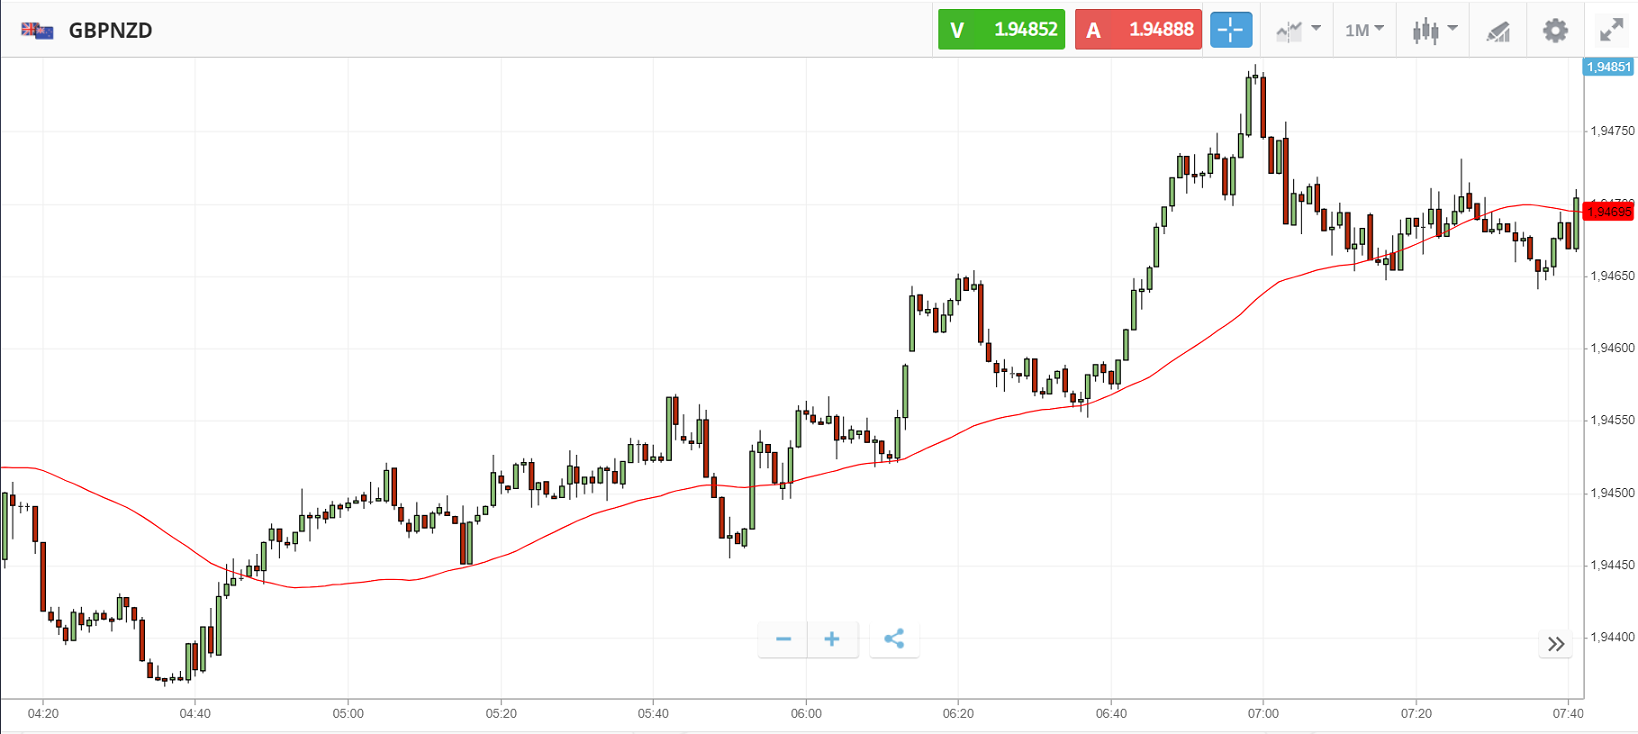
Task: Click the GBPNZD symbol name
Action: click(x=111, y=31)
